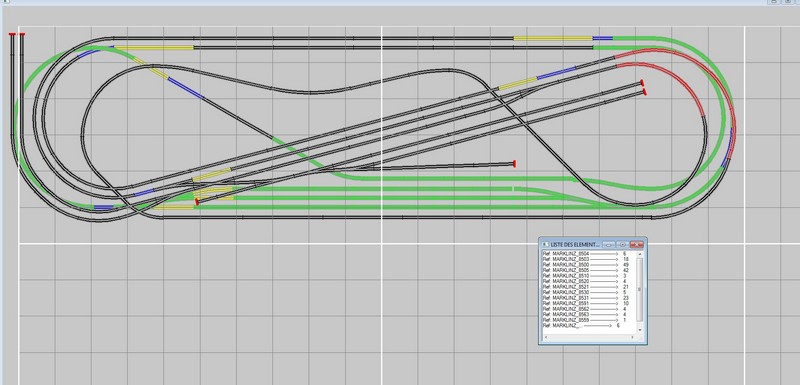Select the MARKLINZ_8531 list entry
800x385 pixels.
point(586,298)
